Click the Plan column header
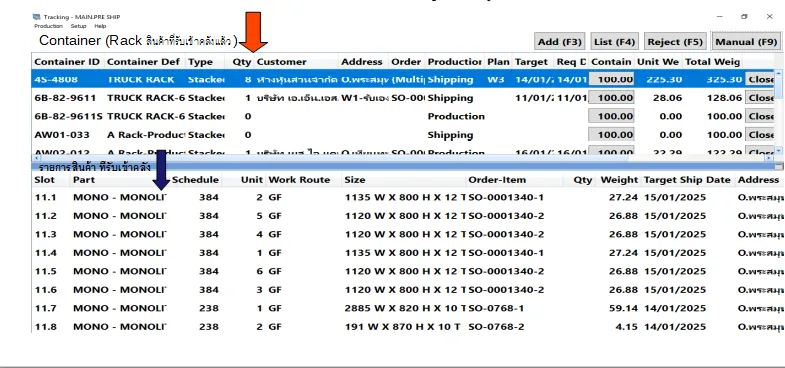 [498, 62]
